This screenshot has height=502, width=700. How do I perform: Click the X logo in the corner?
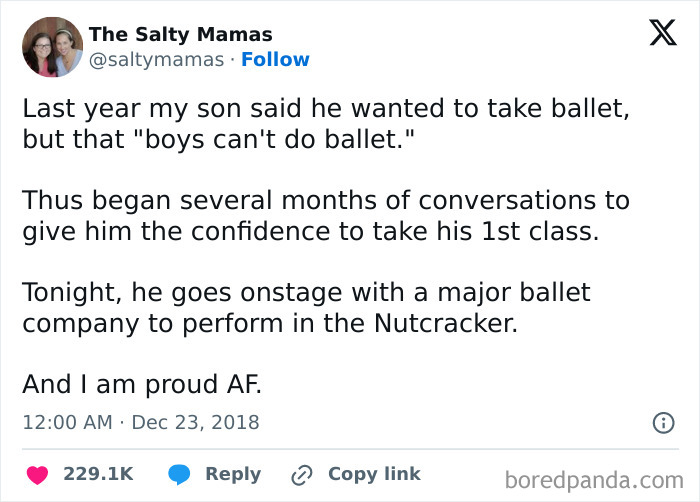pyautogui.click(x=656, y=33)
